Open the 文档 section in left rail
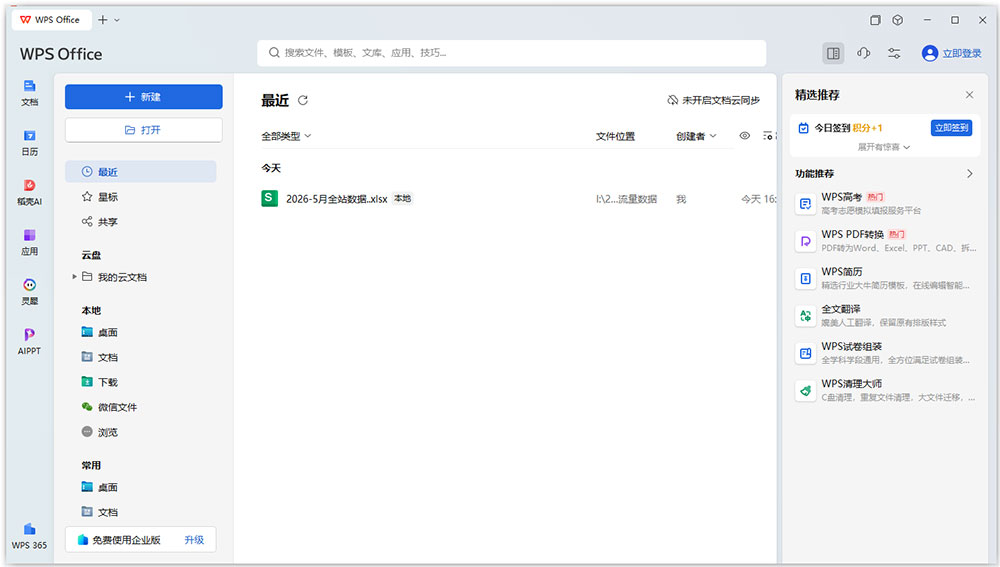 pyautogui.click(x=29, y=92)
